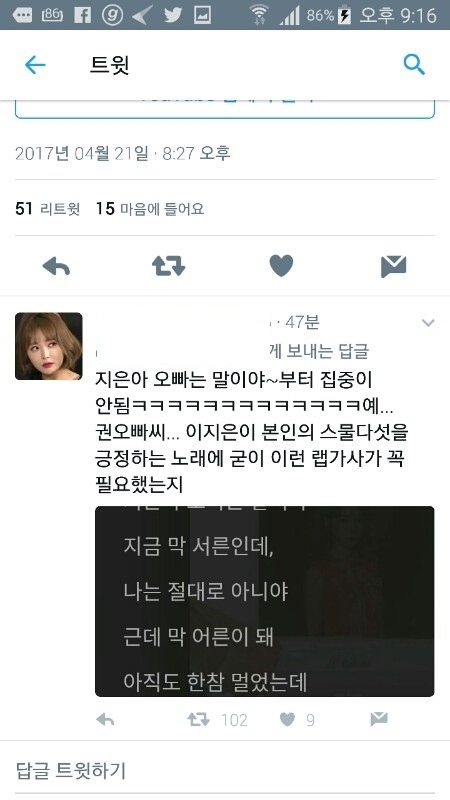Tap the Twitter bird notification icon
Image resolution: width=450 pixels, height=800 pixels.
tap(172, 15)
